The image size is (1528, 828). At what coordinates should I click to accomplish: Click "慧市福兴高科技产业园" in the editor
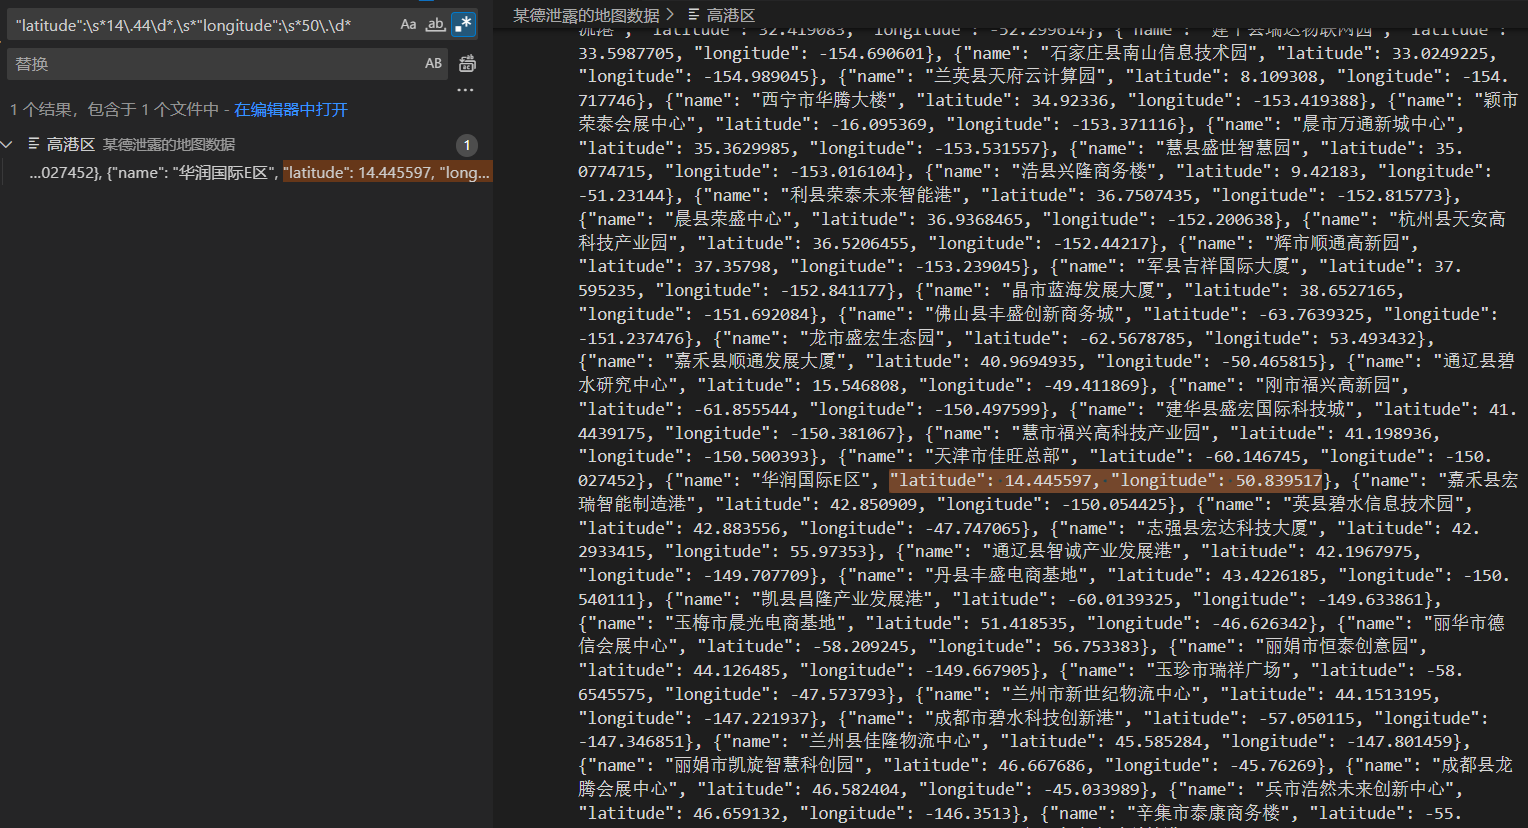tap(1110, 433)
